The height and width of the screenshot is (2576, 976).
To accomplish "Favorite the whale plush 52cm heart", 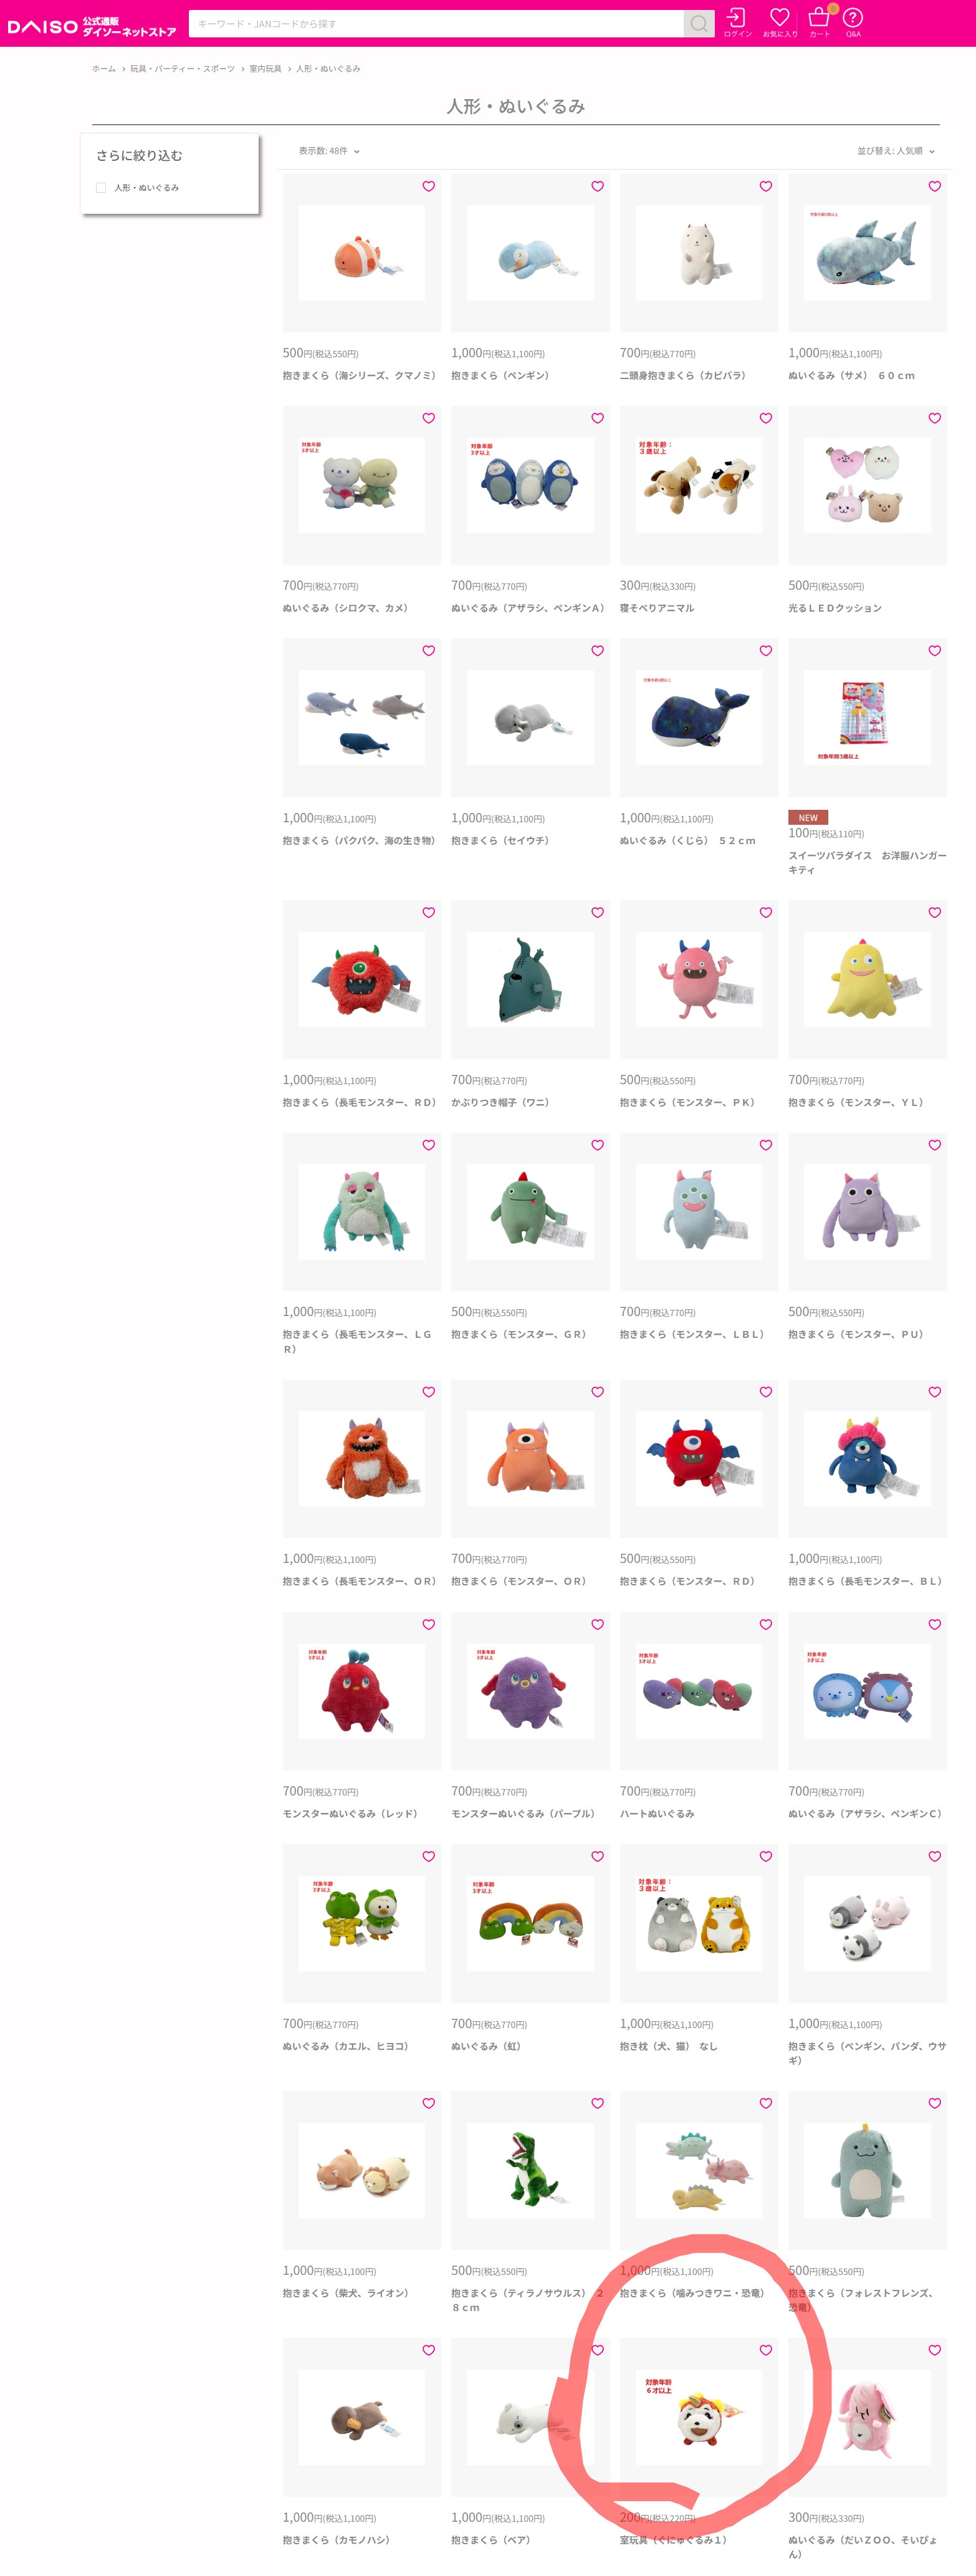I will (765, 651).
